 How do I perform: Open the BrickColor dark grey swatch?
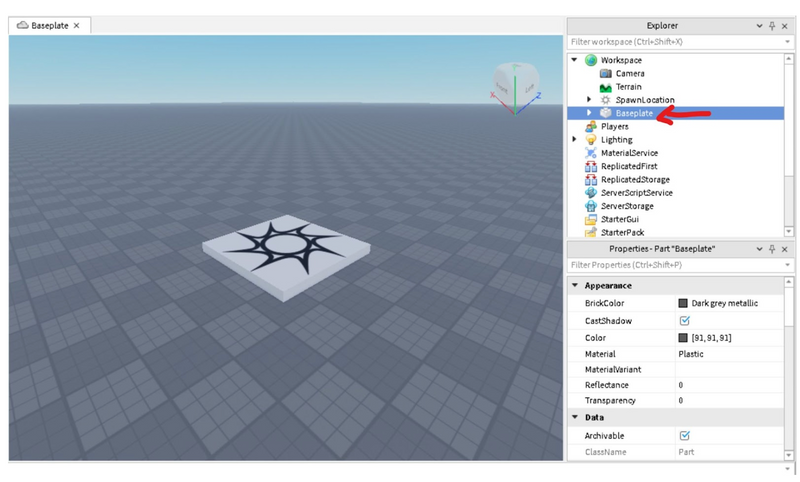pos(683,303)
